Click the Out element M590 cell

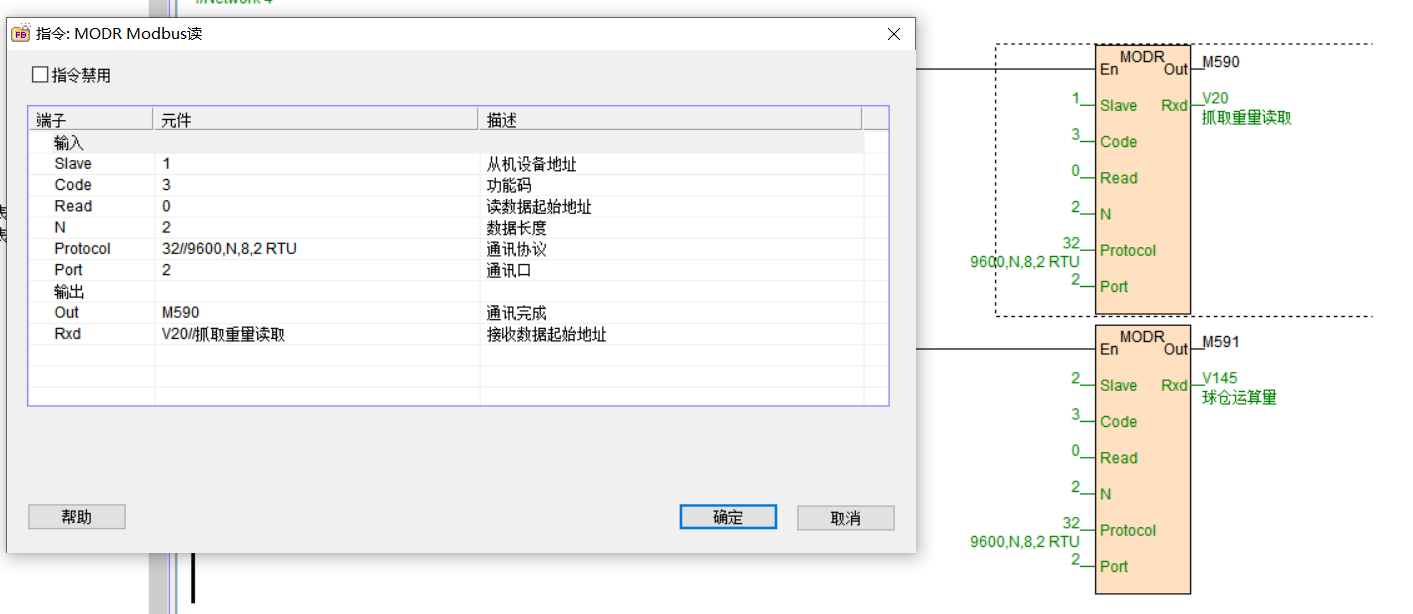(x=316, y=313)
